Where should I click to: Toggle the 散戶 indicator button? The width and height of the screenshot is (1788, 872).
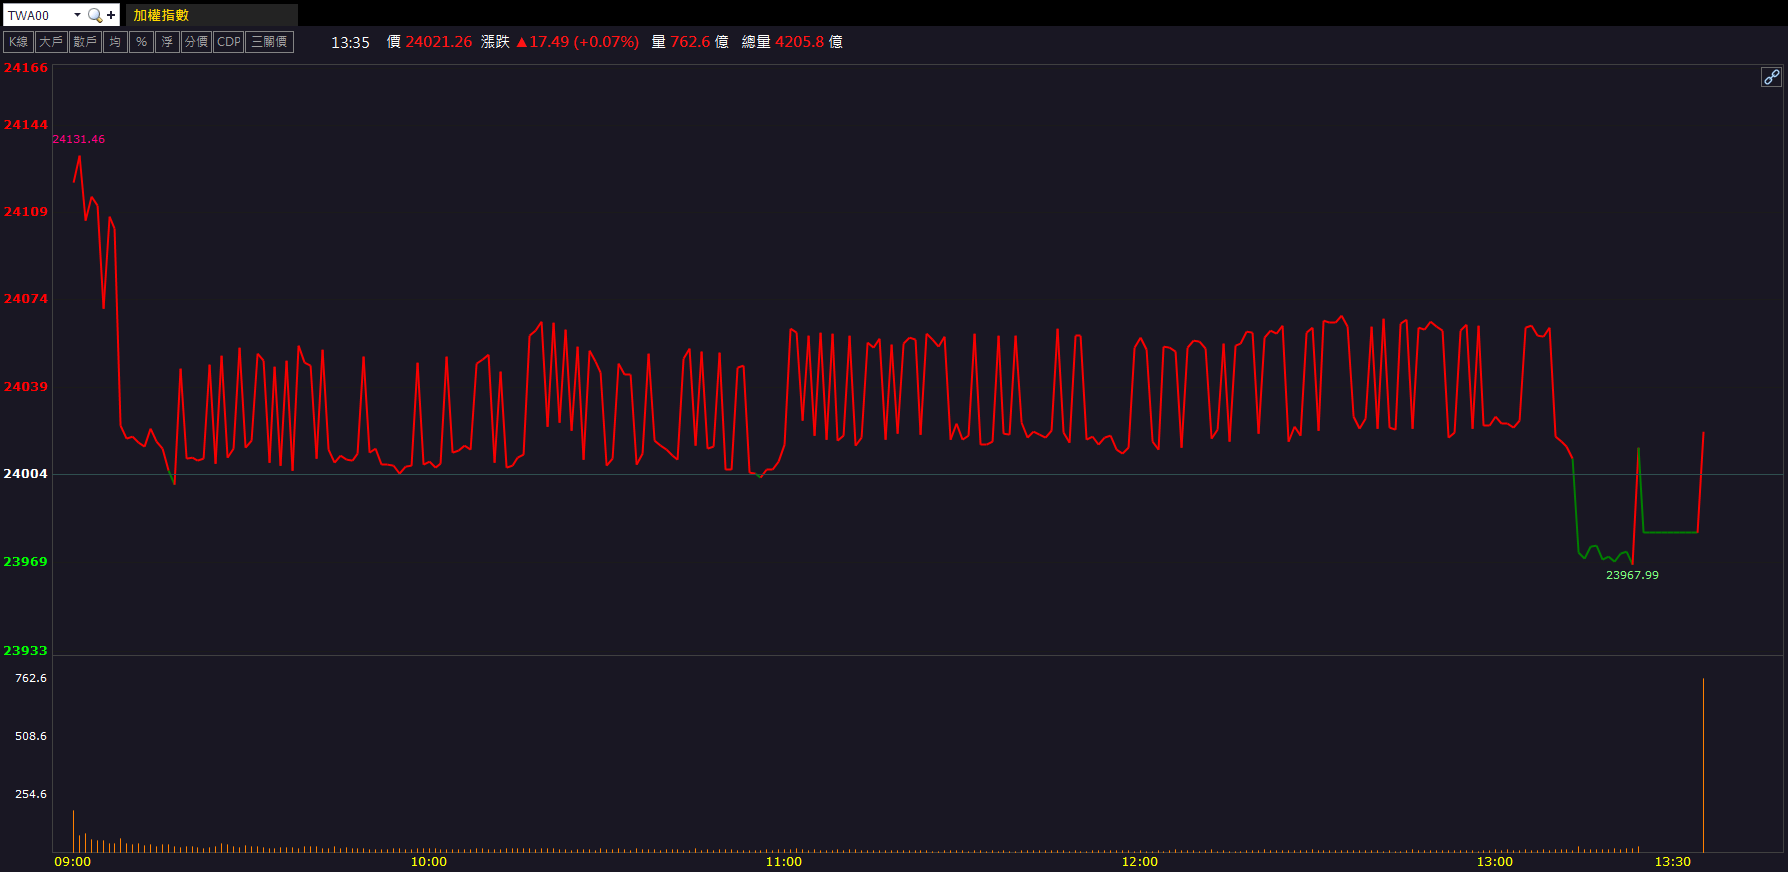tap(85, 42)
